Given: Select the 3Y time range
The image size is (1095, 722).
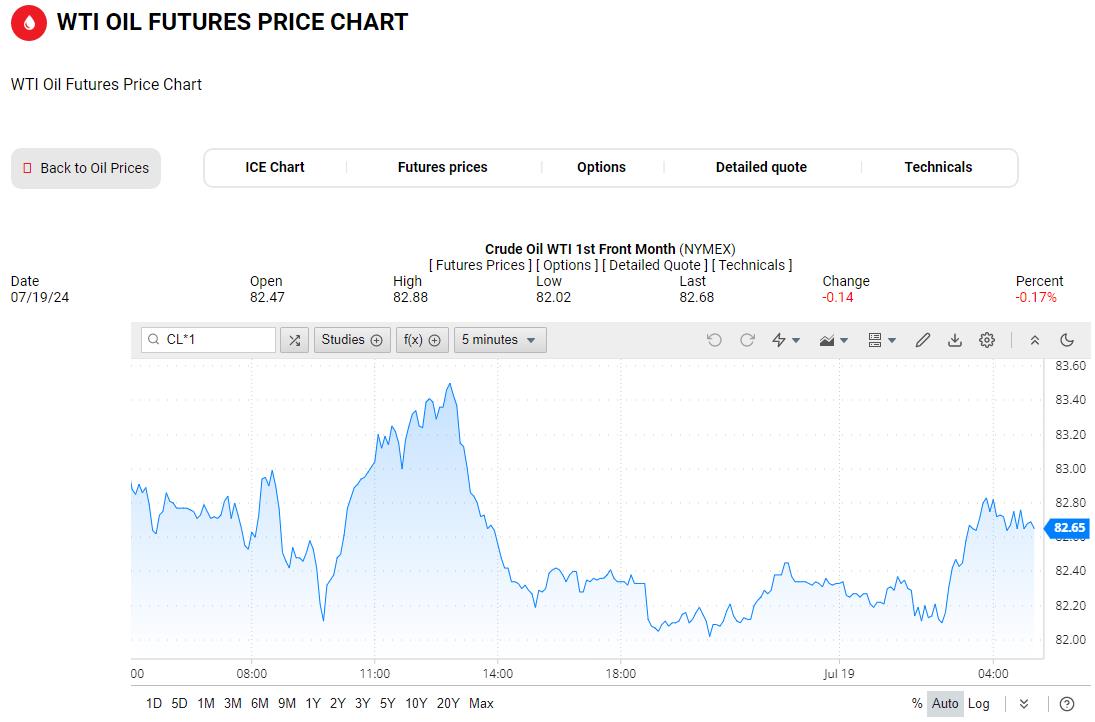Looking at the screenshot, I should click(362, 704).
